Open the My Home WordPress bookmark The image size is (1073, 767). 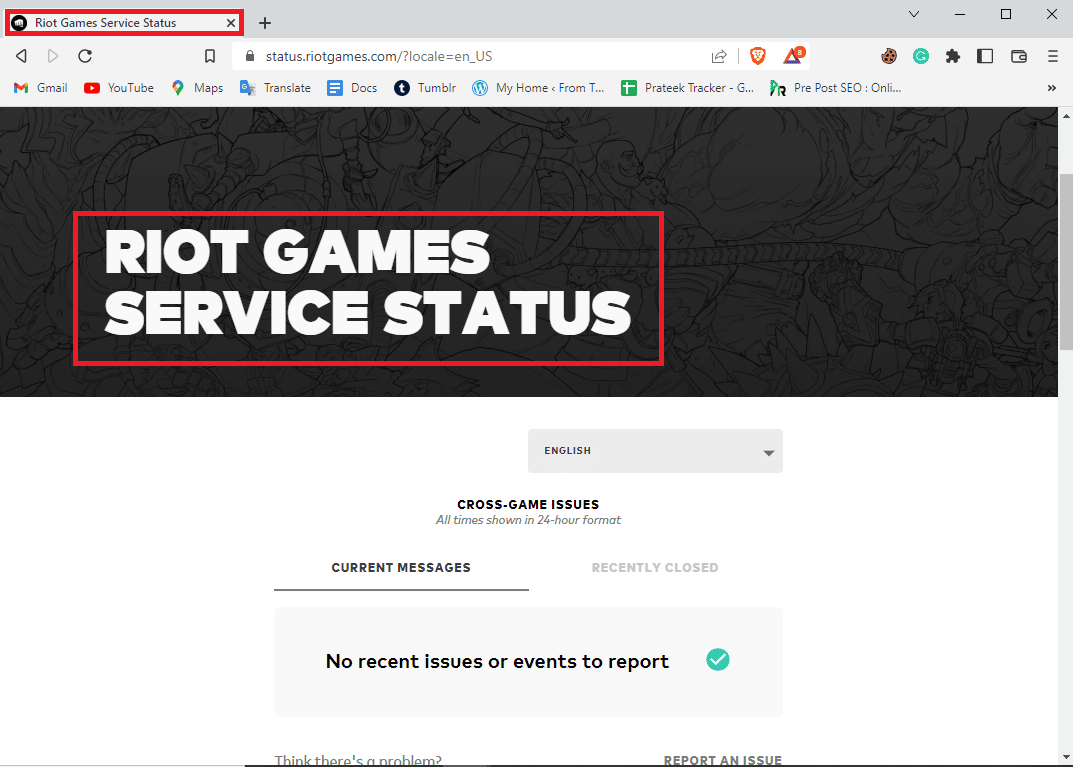(539, 88)
